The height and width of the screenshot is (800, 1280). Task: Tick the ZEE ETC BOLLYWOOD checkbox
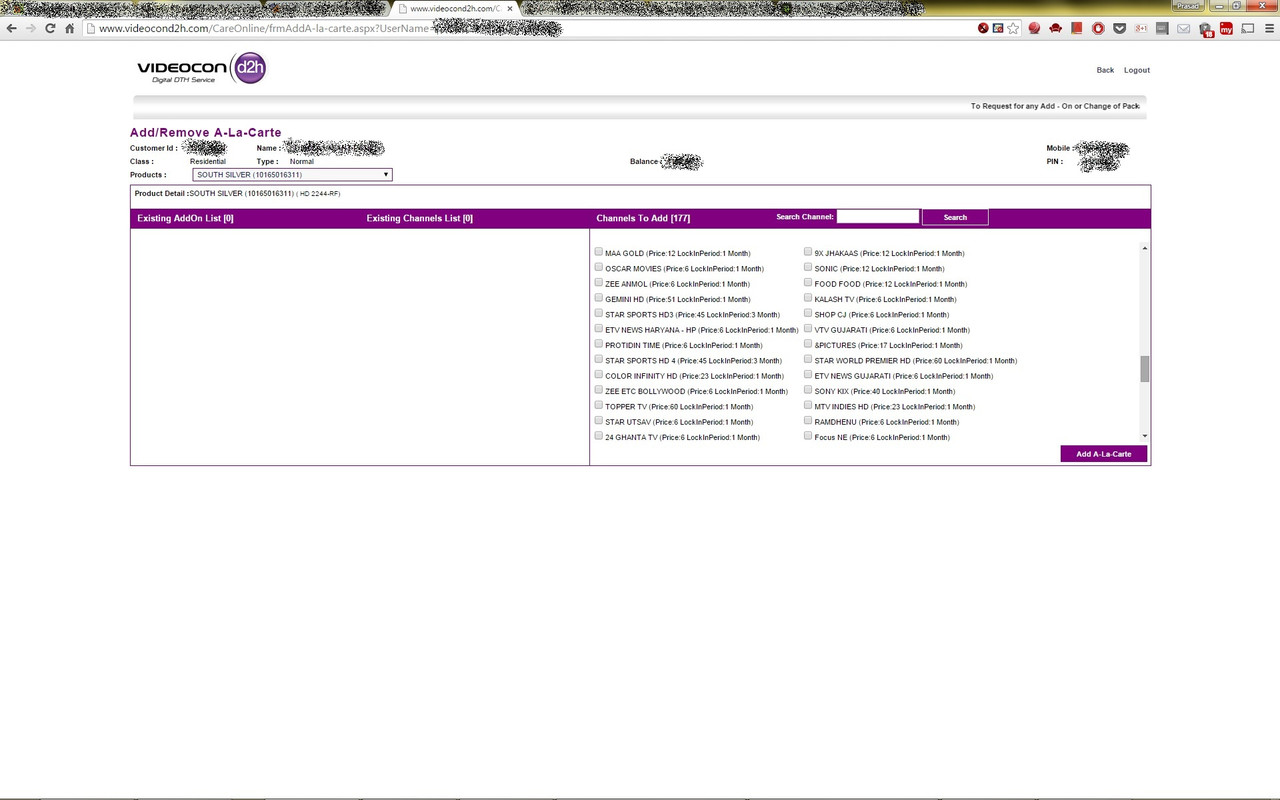tap(599, 390)
